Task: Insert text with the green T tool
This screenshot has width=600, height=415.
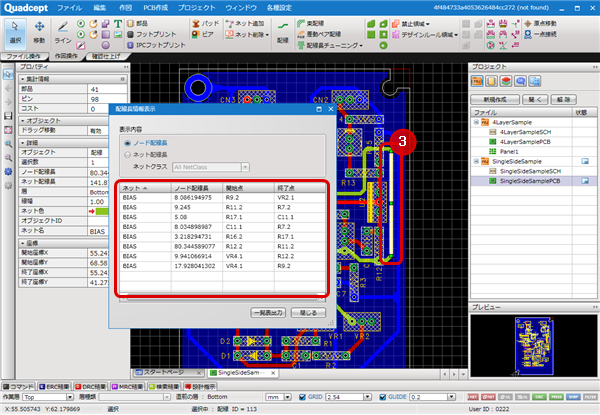Action: pos(118,24)
